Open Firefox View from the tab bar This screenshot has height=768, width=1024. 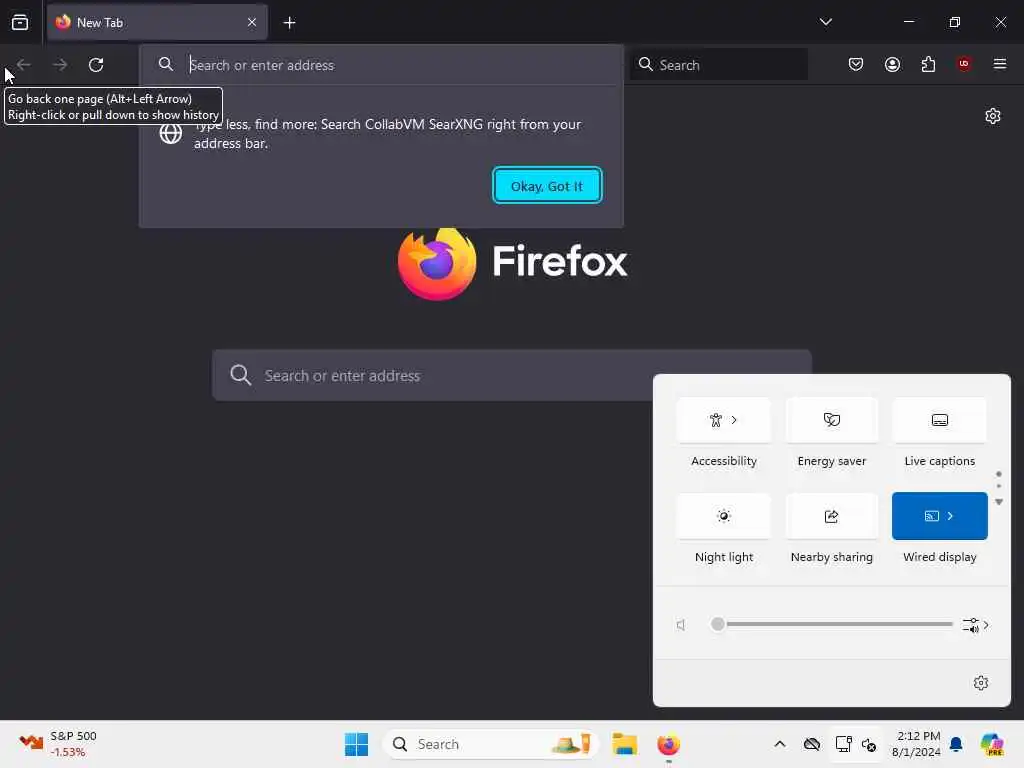[20, 23]
